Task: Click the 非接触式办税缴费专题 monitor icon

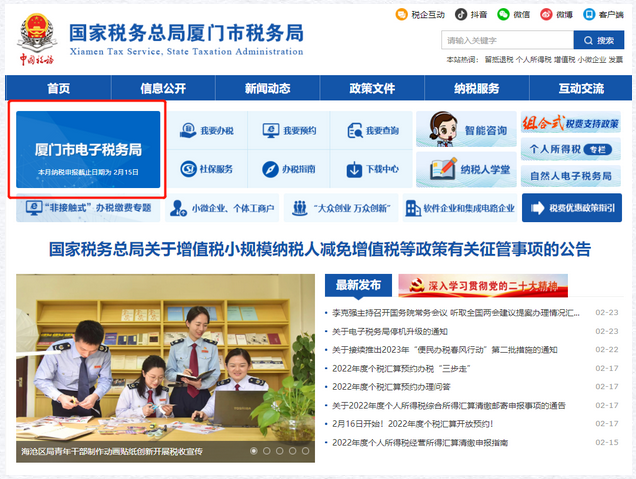Action: click(34, 208)
